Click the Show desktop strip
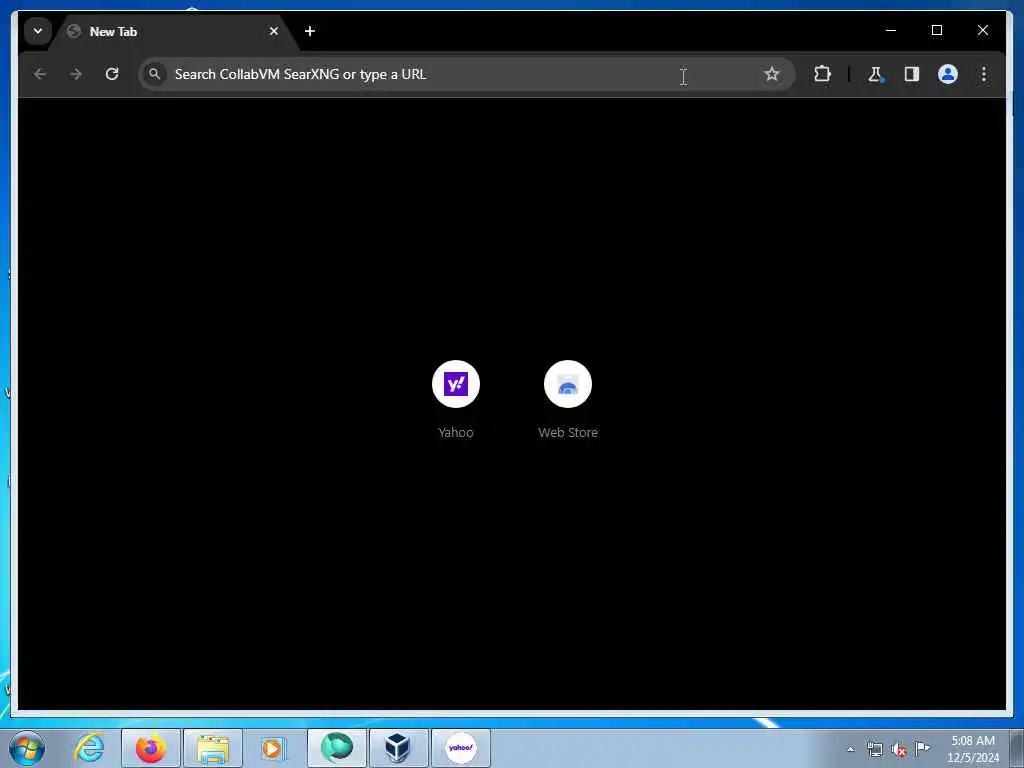Image resolution: width=1024 pixels, height=768 pixels. [x=1017, y=748]
